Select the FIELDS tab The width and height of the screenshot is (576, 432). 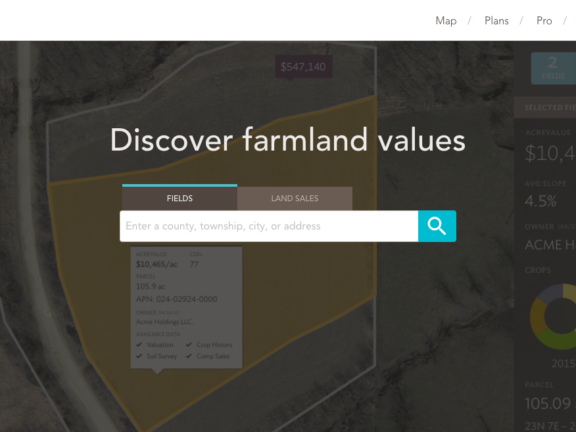[180, 198]
